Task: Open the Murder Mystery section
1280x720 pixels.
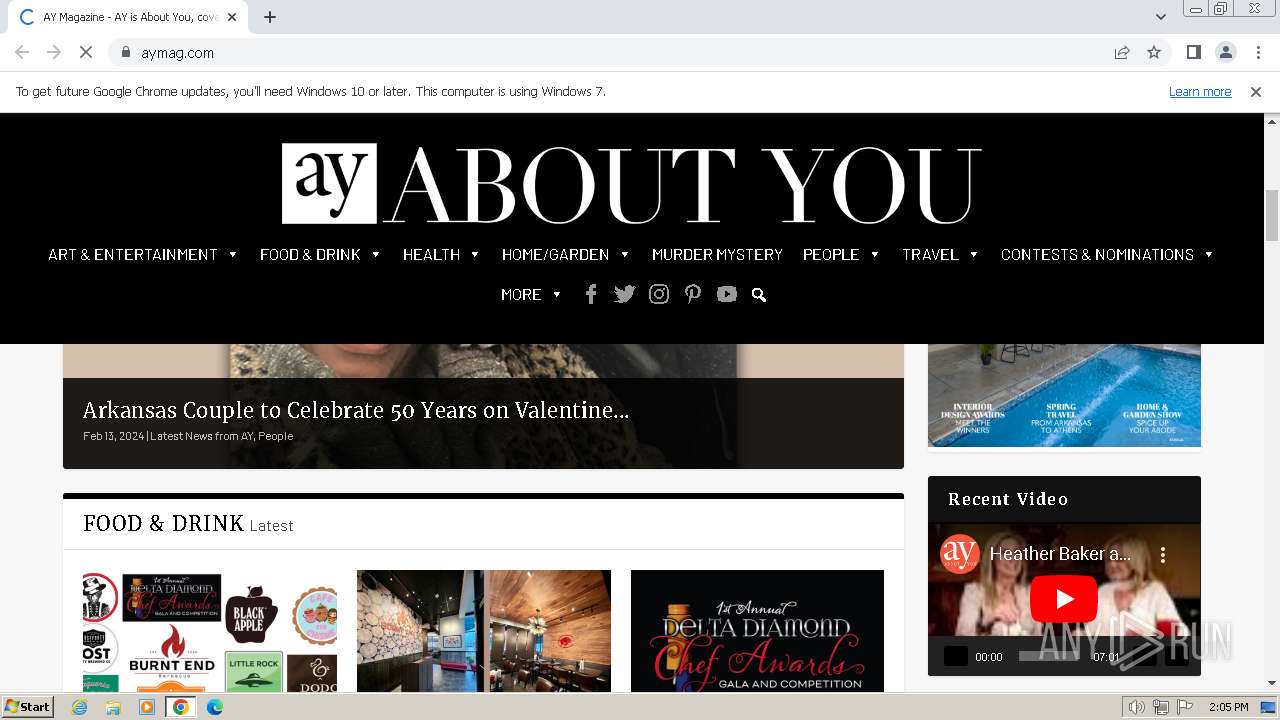Action: [717, 254]
